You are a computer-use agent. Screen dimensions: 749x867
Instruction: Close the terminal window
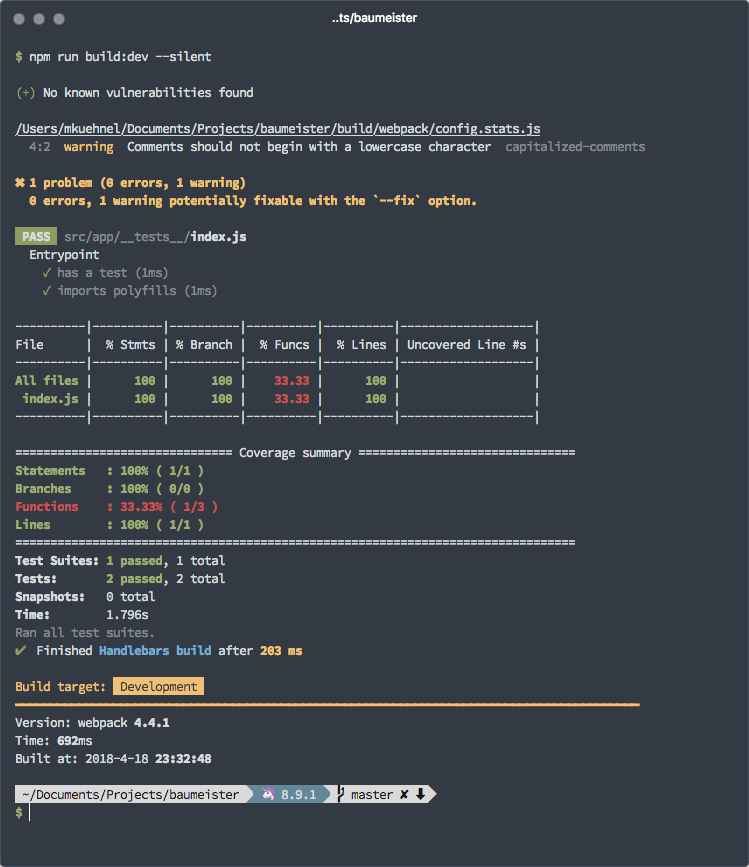pos(20,19)
